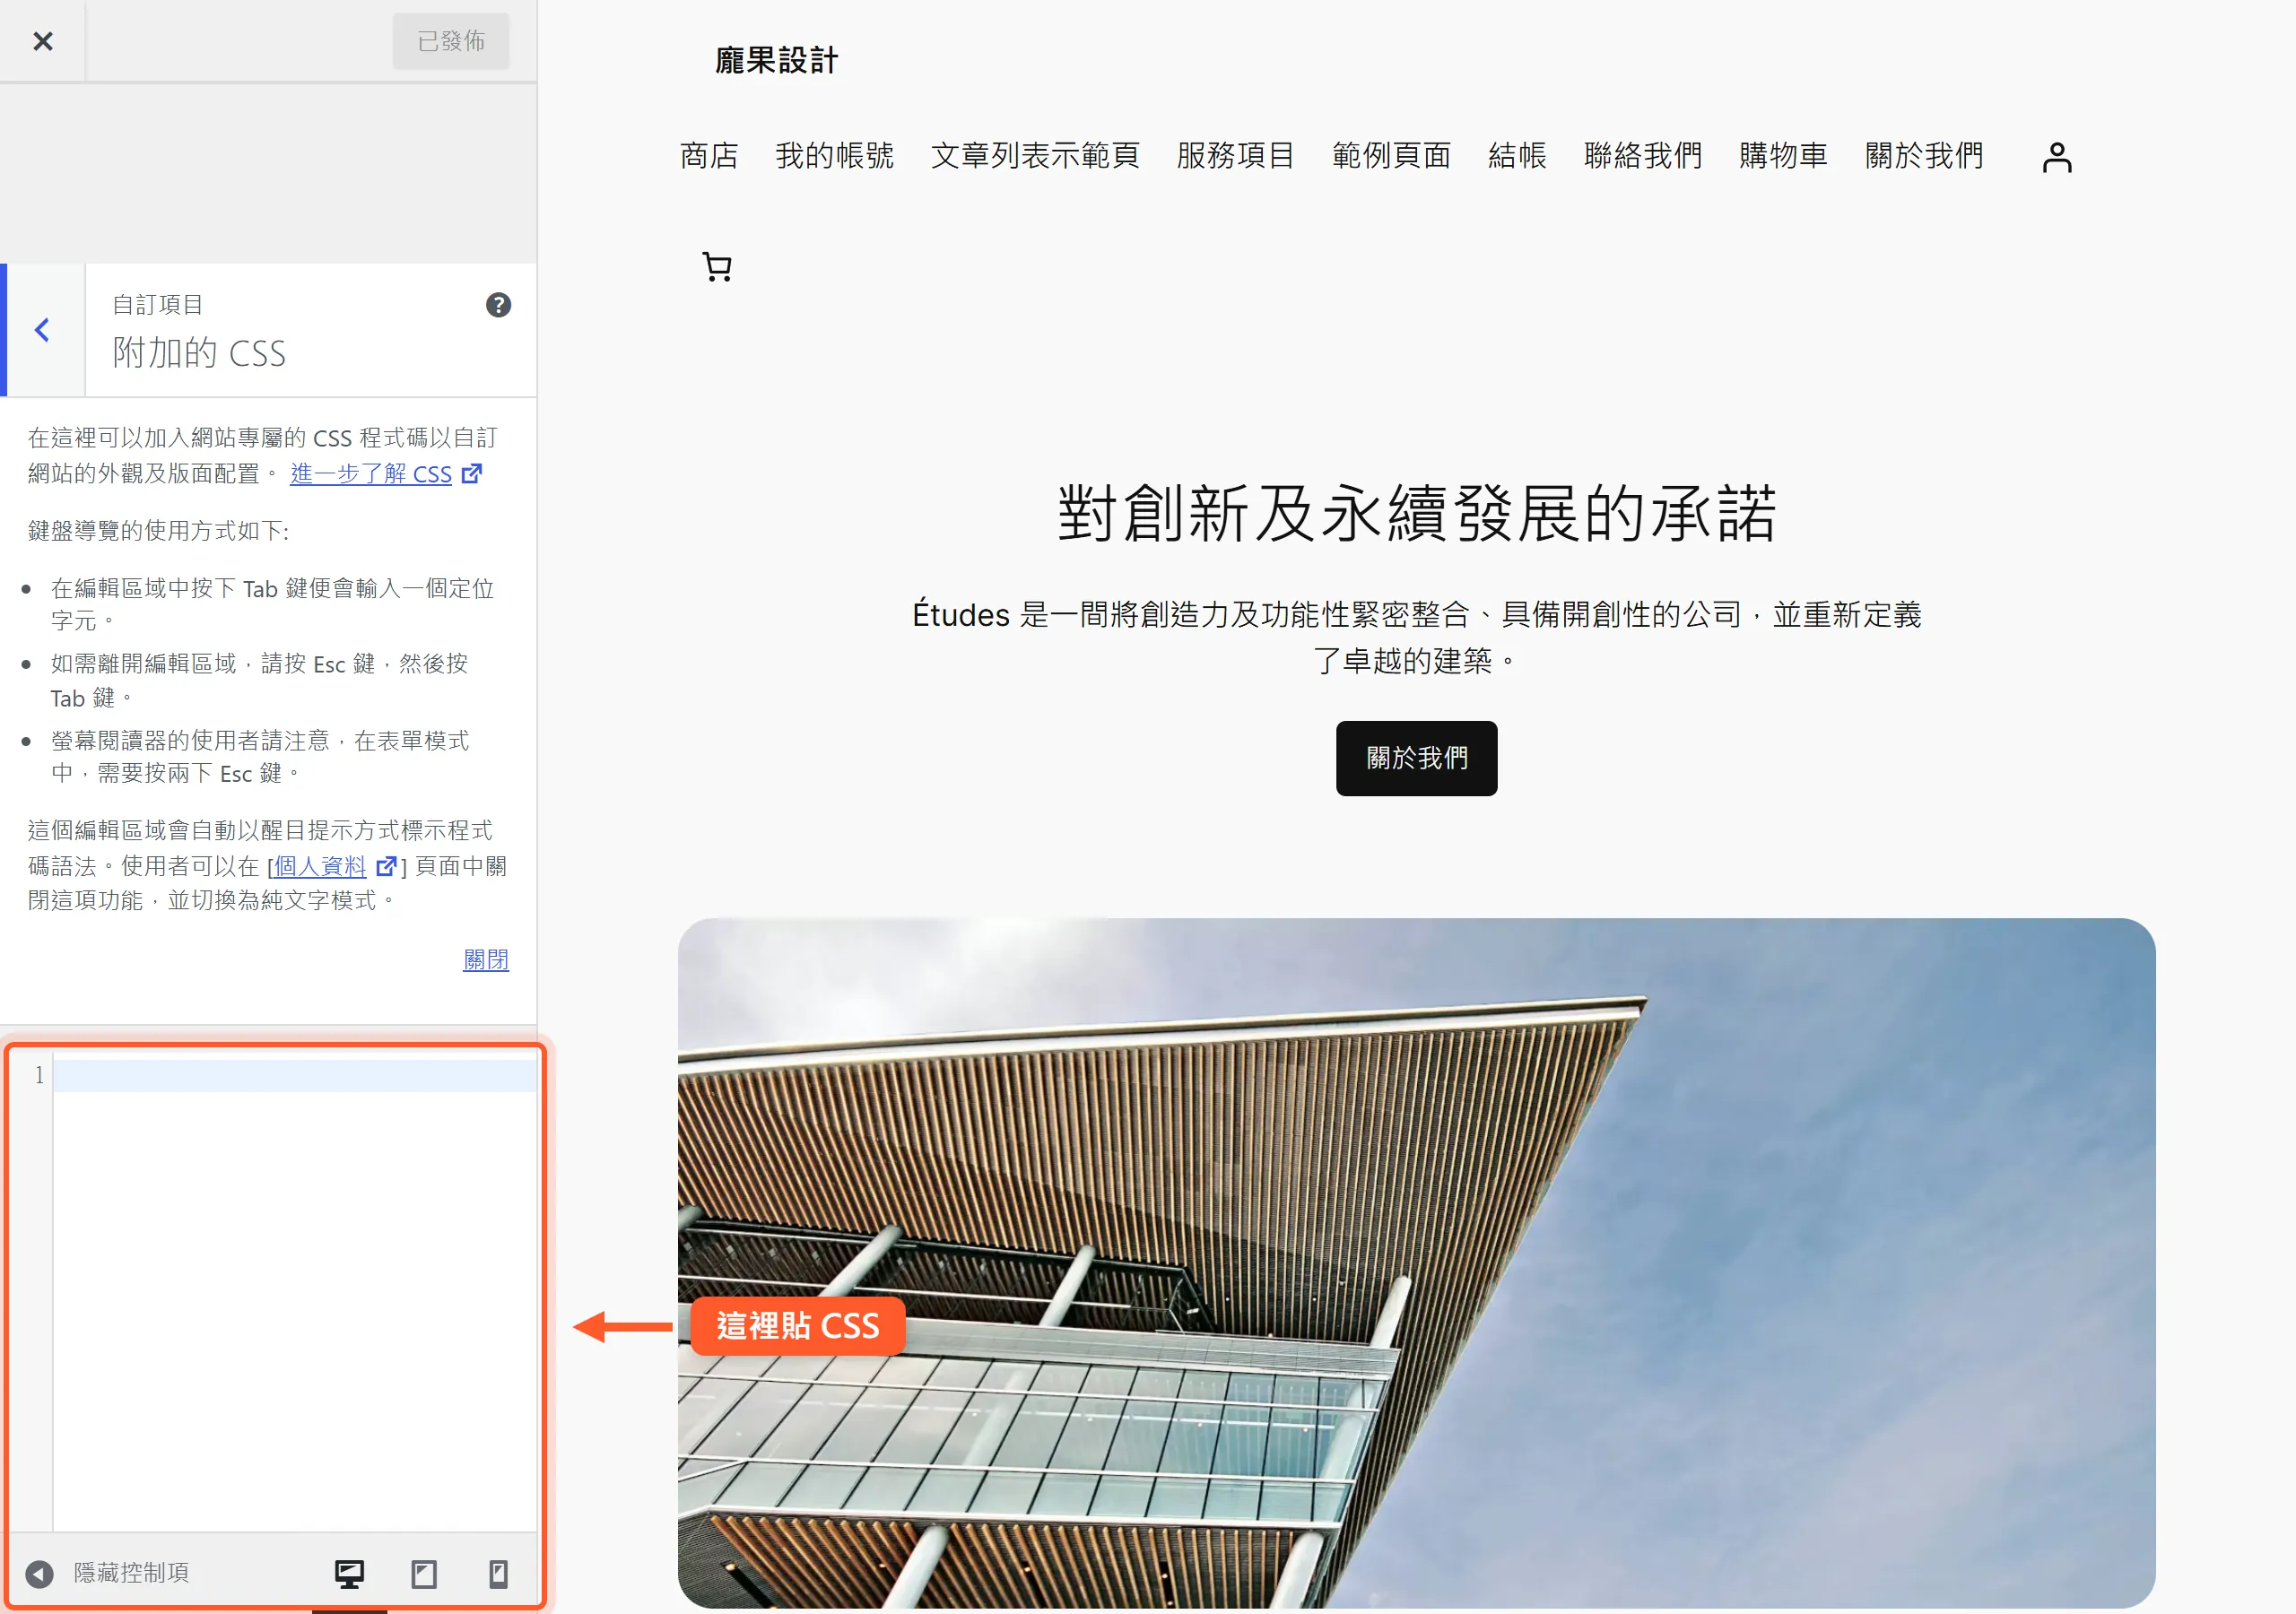Open the 我的帳號 menu item
This screenshot has width=2296, height=1614.
pos(835,155)
